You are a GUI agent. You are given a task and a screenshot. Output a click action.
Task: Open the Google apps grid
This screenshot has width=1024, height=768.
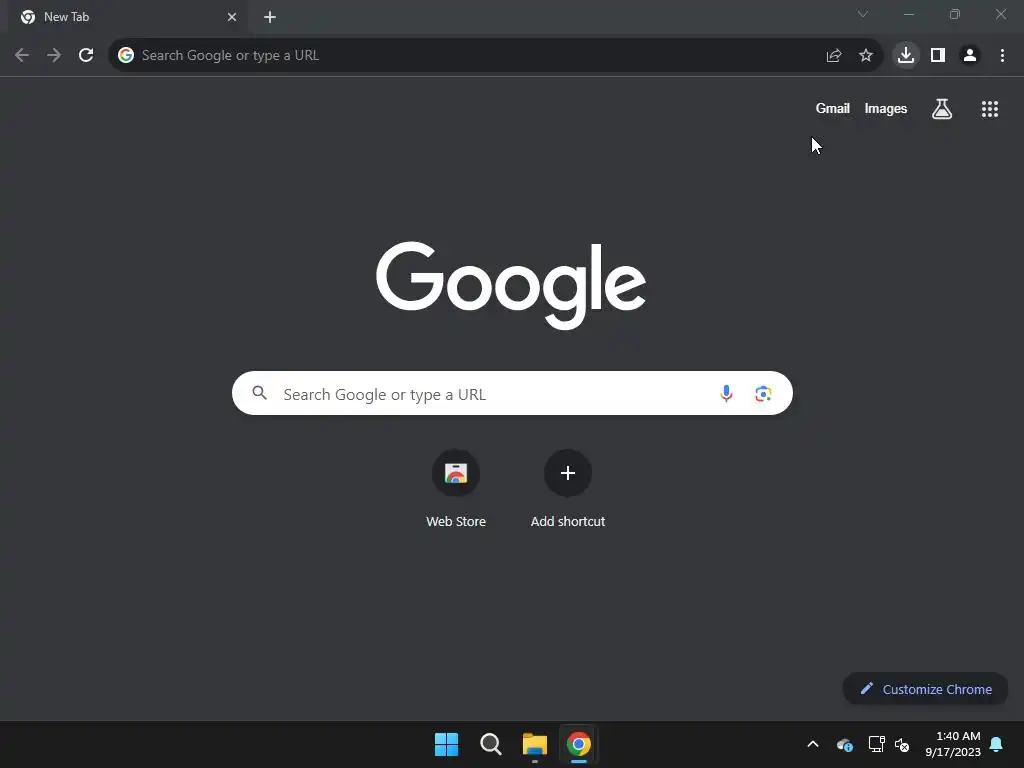[x=990, y=109]
